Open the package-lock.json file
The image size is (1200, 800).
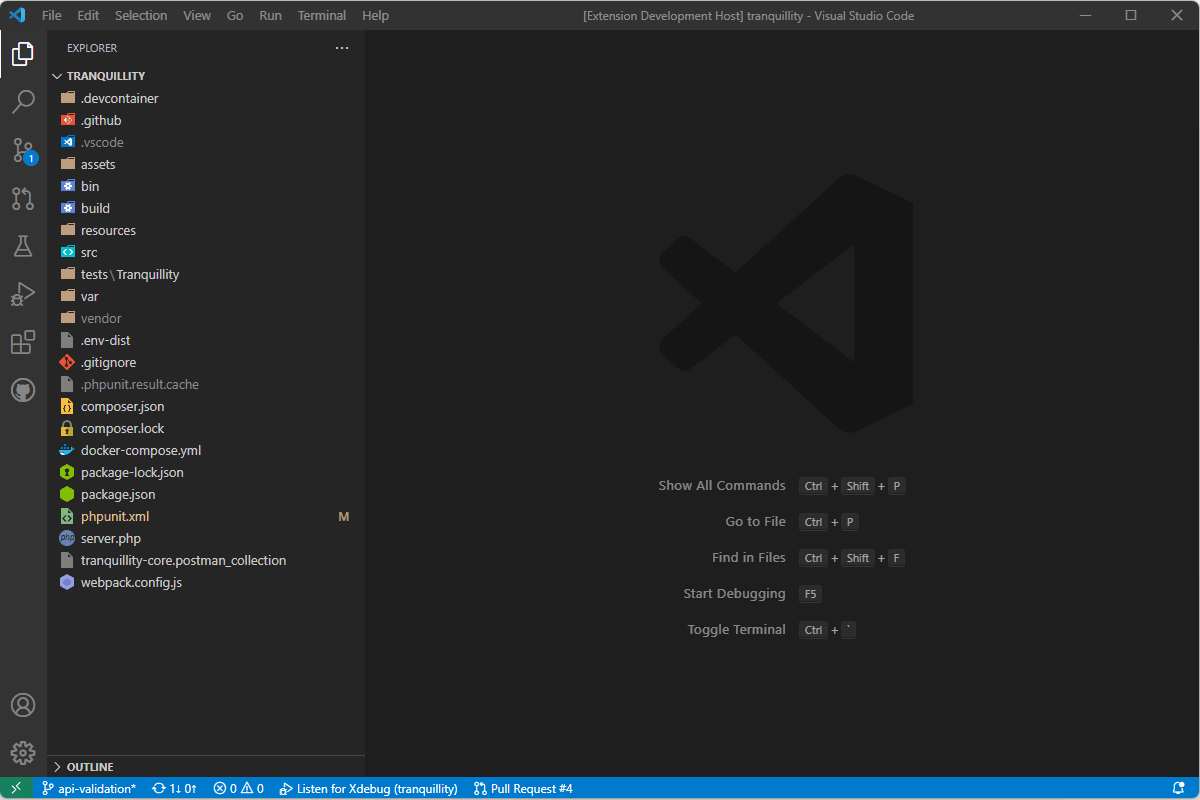206,472
